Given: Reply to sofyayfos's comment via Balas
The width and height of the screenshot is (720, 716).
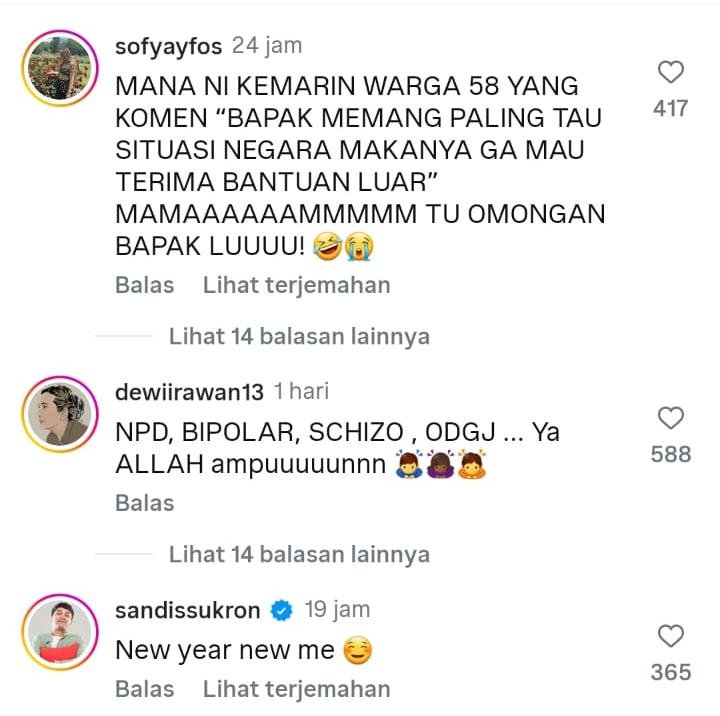Looking at the screenshot, I should [145, 285].
